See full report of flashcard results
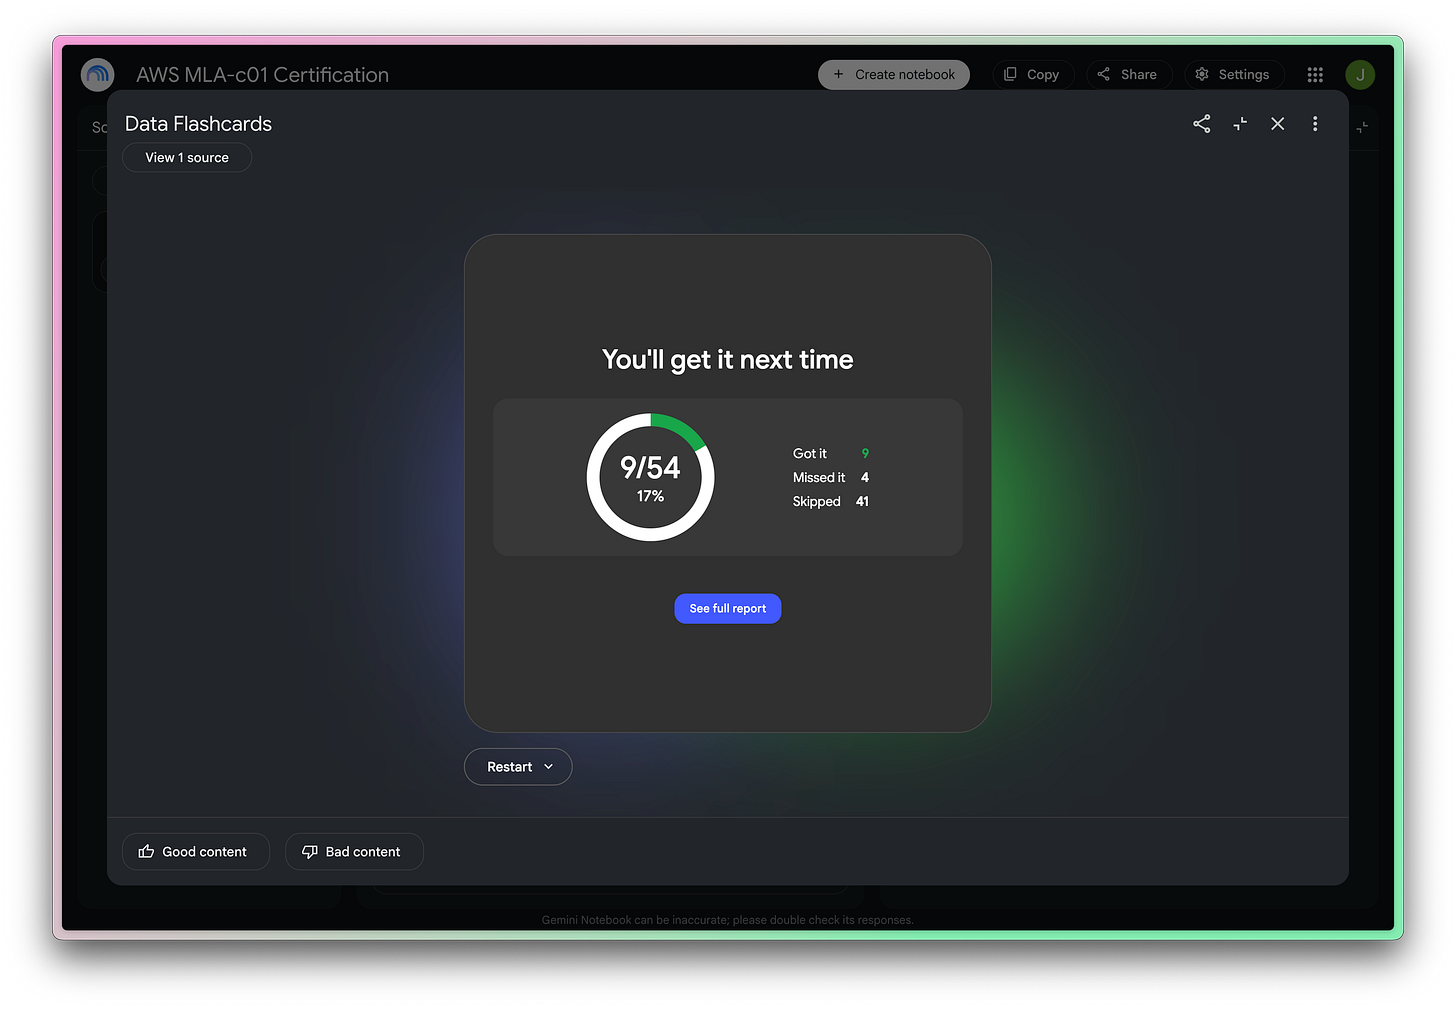 (728, 609)
